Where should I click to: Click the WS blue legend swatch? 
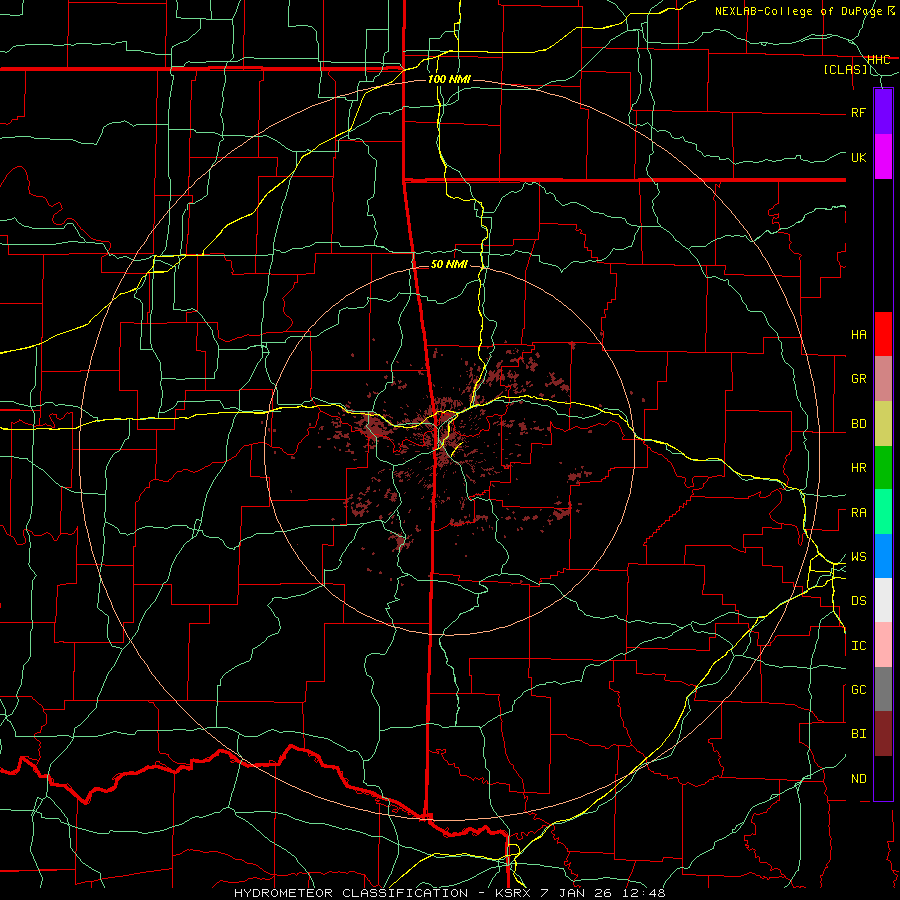tap(883, 556)
